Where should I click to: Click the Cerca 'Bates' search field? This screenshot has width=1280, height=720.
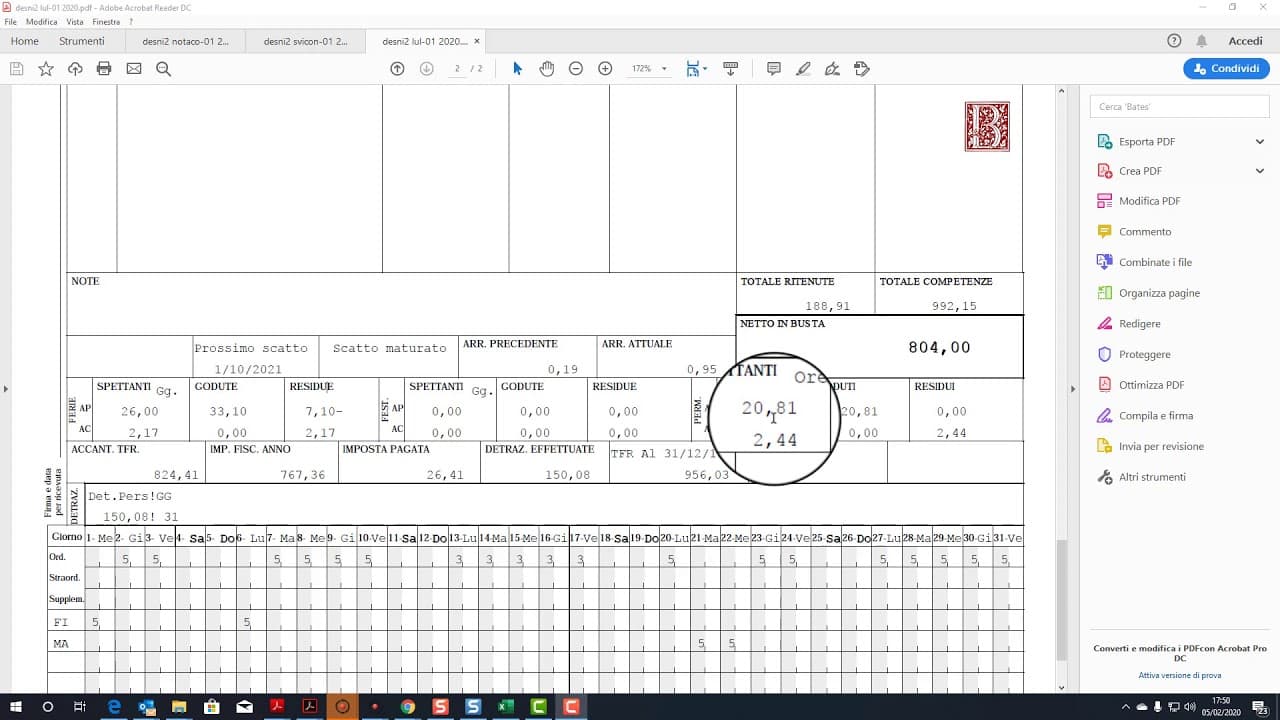click(1179, 106)
